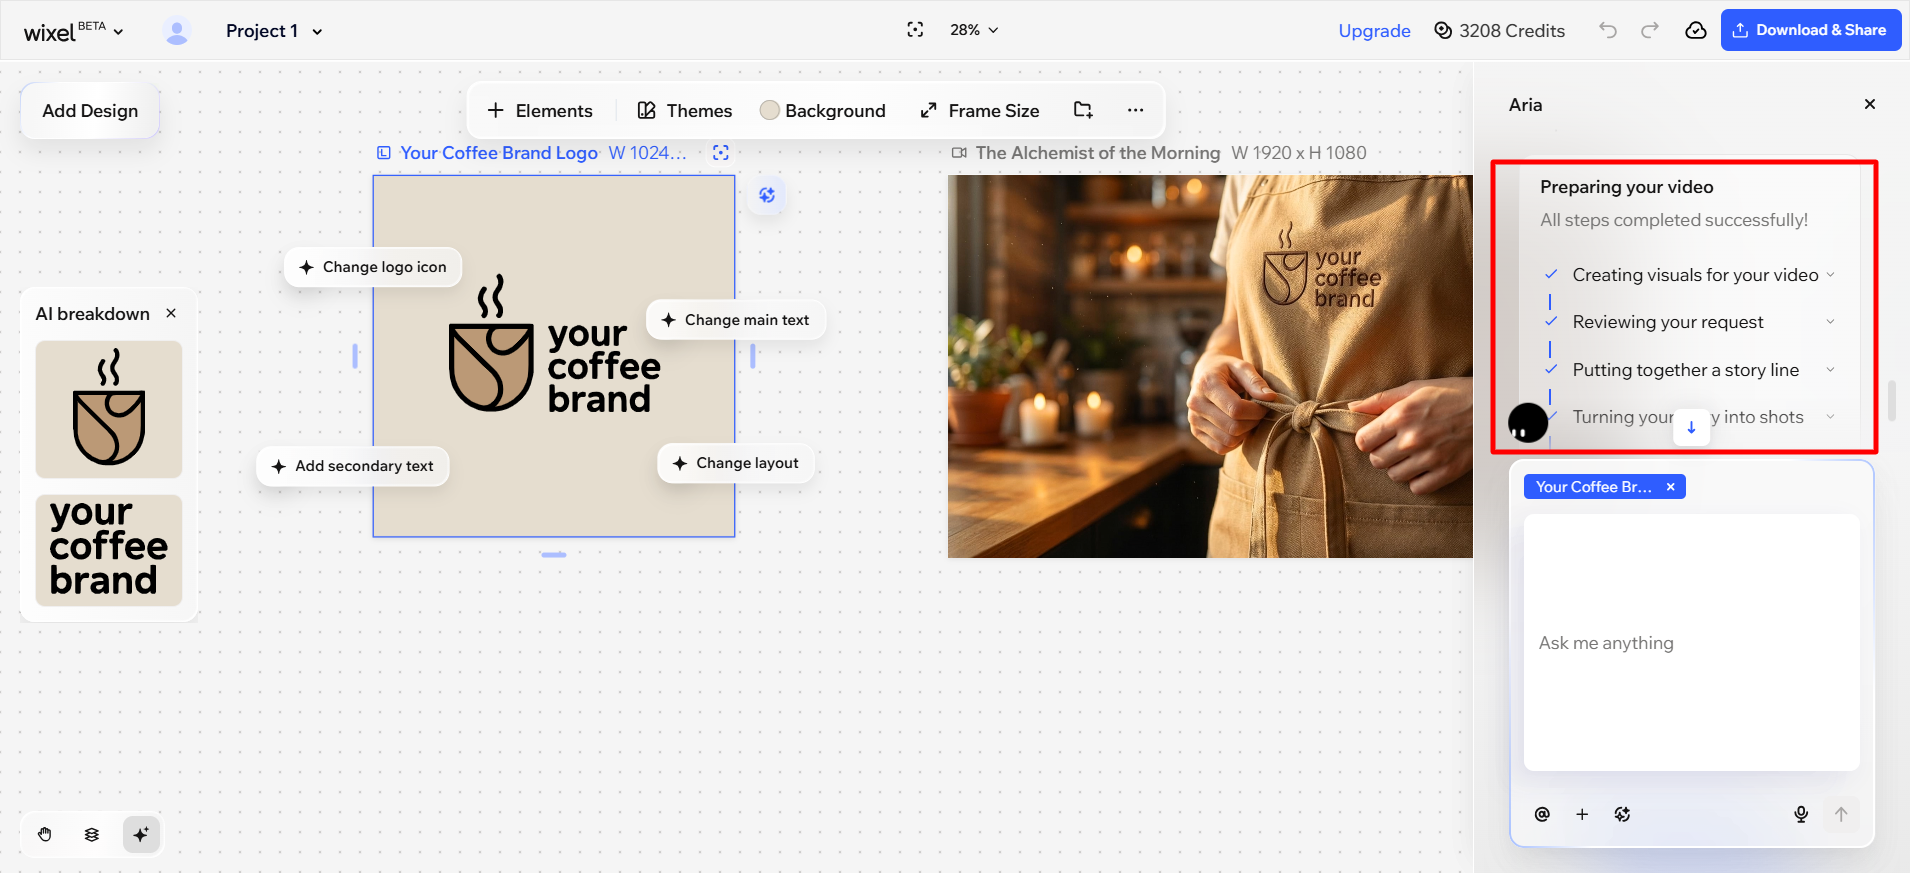Click the right edge handle of logo frame

coord(753,355)
